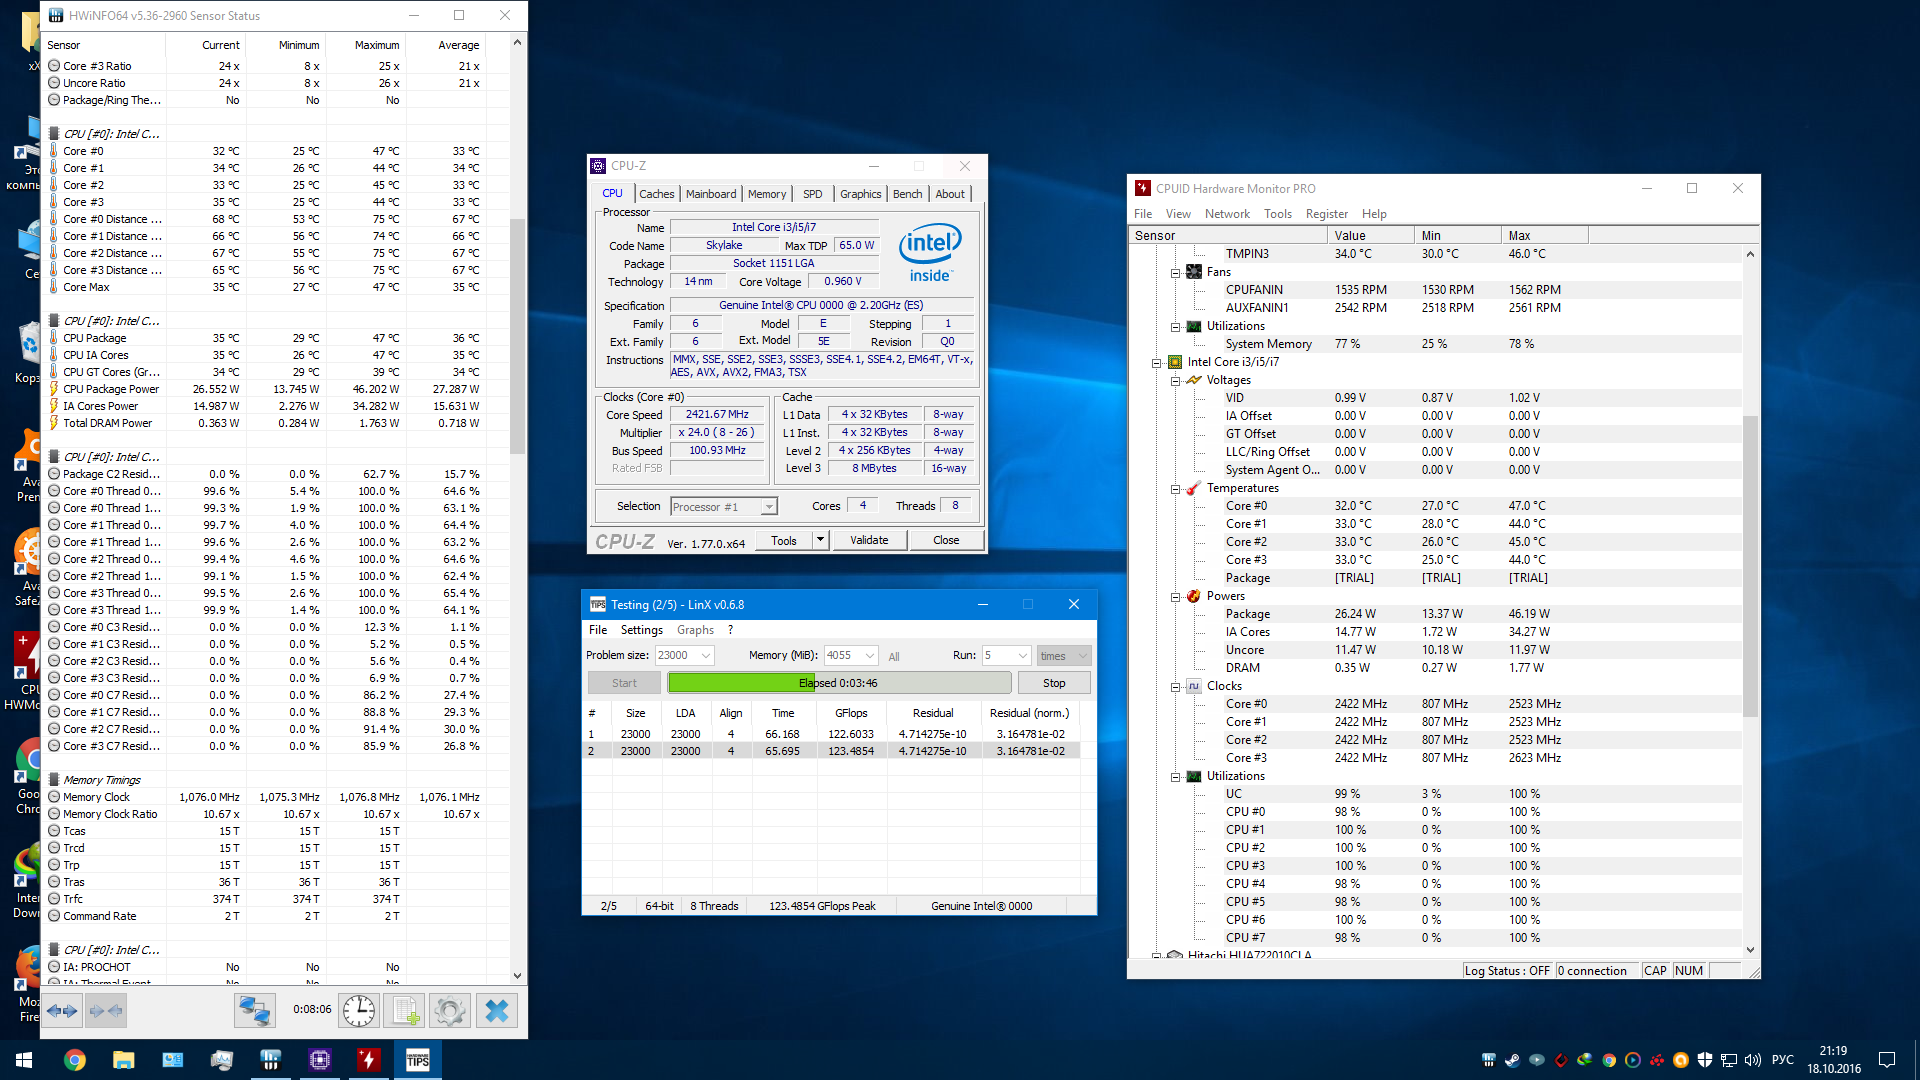Open LinX app in Windows taskbar
The width and height of the screenshot is (1920, 1080).
click(x=417, y=1060)
